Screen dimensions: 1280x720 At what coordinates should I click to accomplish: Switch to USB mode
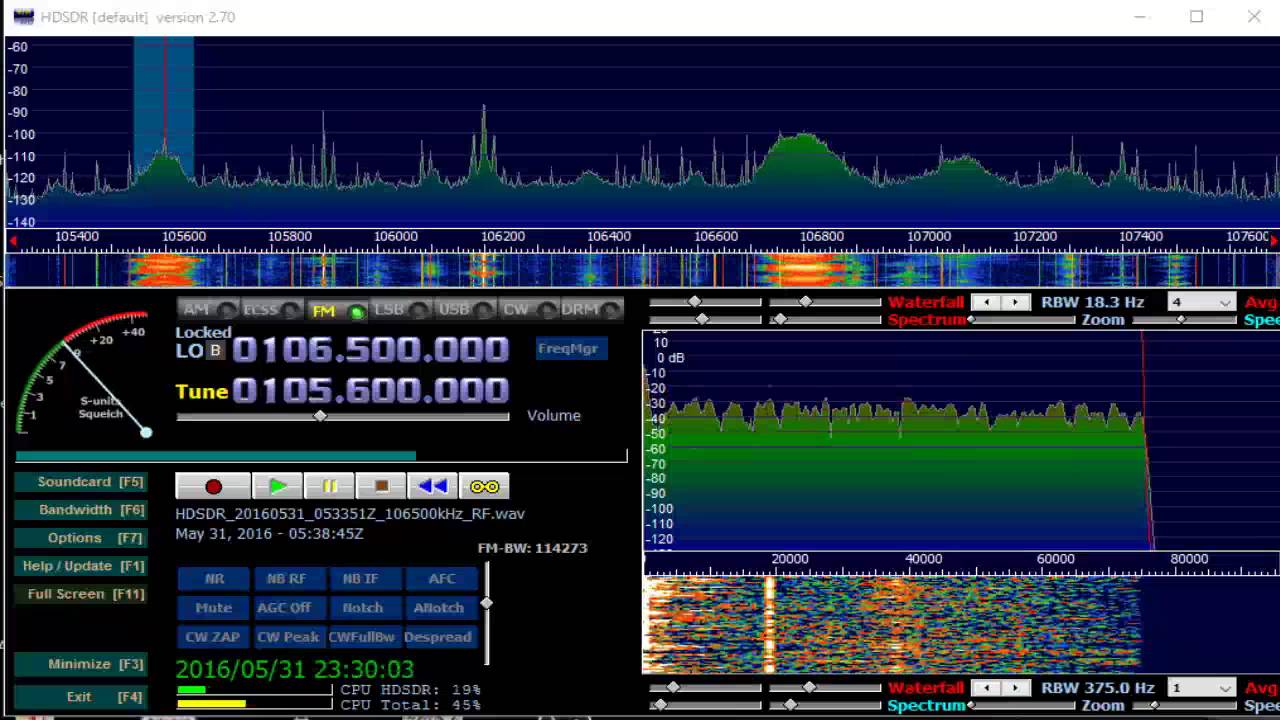point(465,310)
